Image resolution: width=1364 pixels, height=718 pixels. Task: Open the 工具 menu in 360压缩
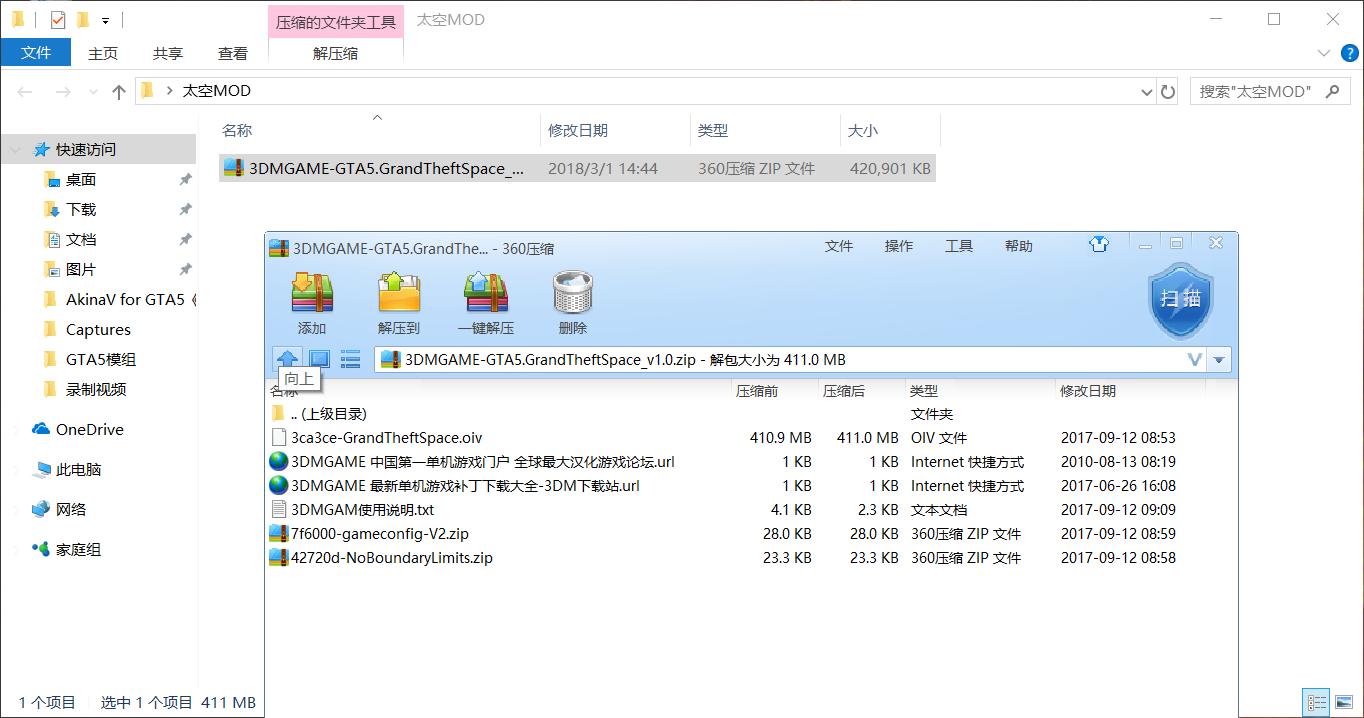(x=958, y=245)
